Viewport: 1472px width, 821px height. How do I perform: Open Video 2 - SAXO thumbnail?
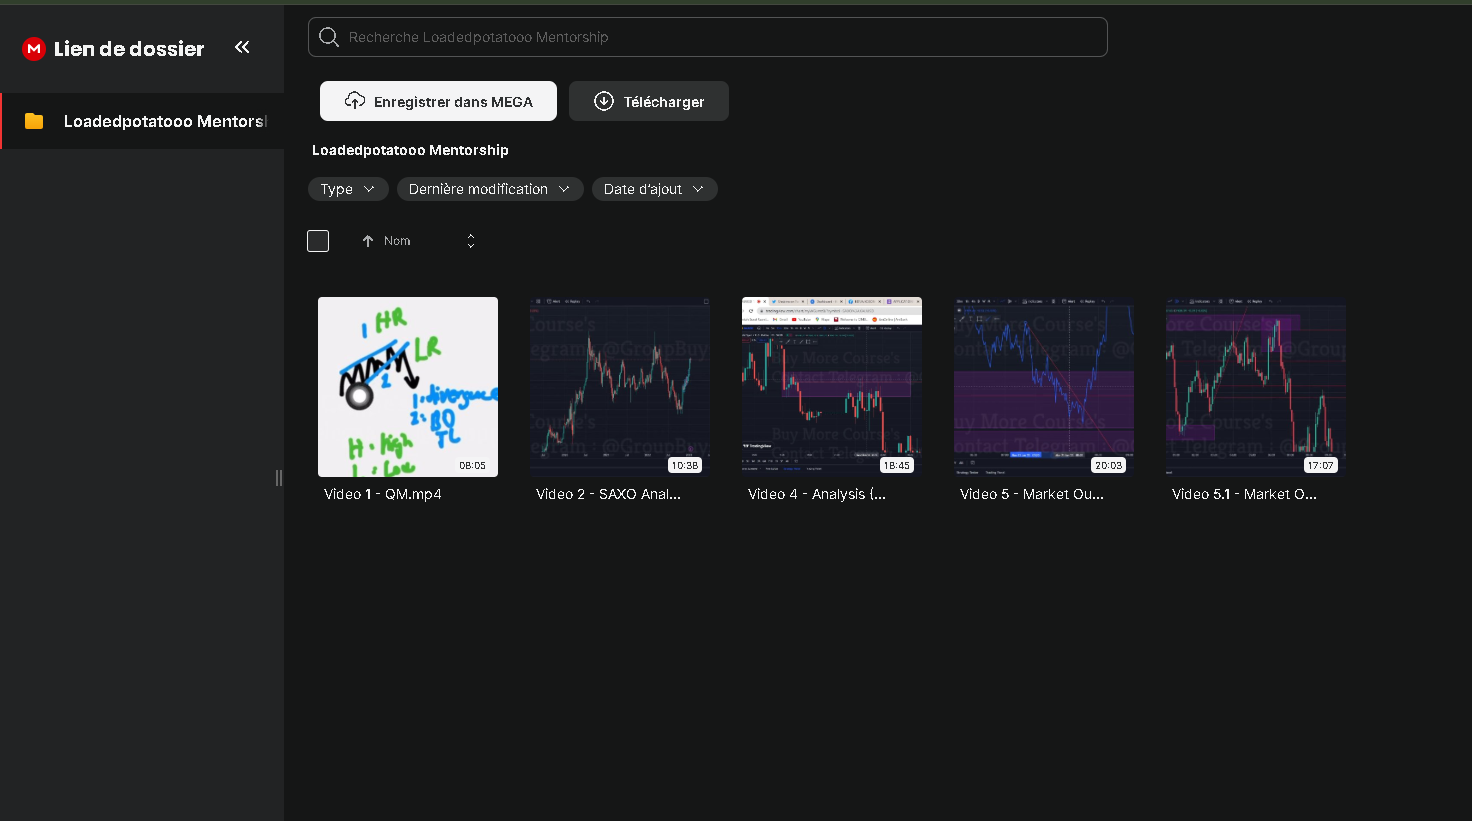[x=620, y=387]
